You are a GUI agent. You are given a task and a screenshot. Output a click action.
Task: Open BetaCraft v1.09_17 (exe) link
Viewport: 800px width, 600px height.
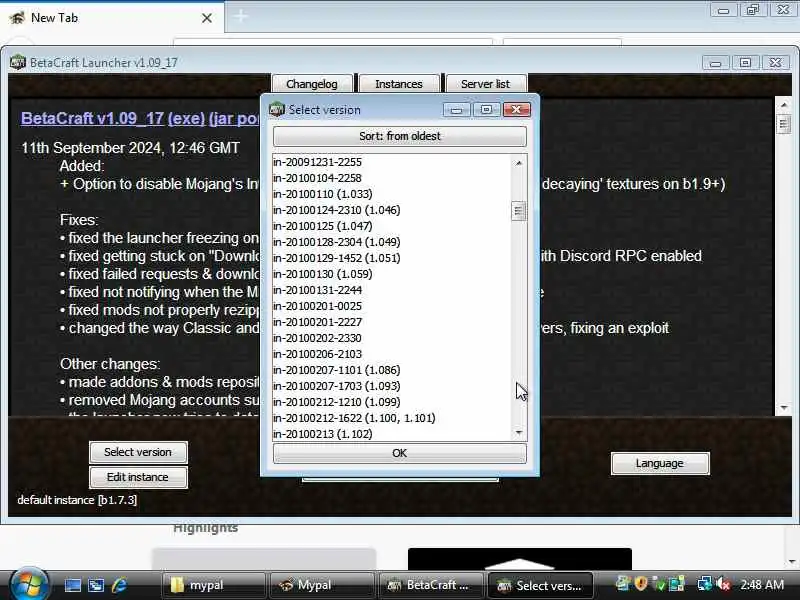pos(113,118)
